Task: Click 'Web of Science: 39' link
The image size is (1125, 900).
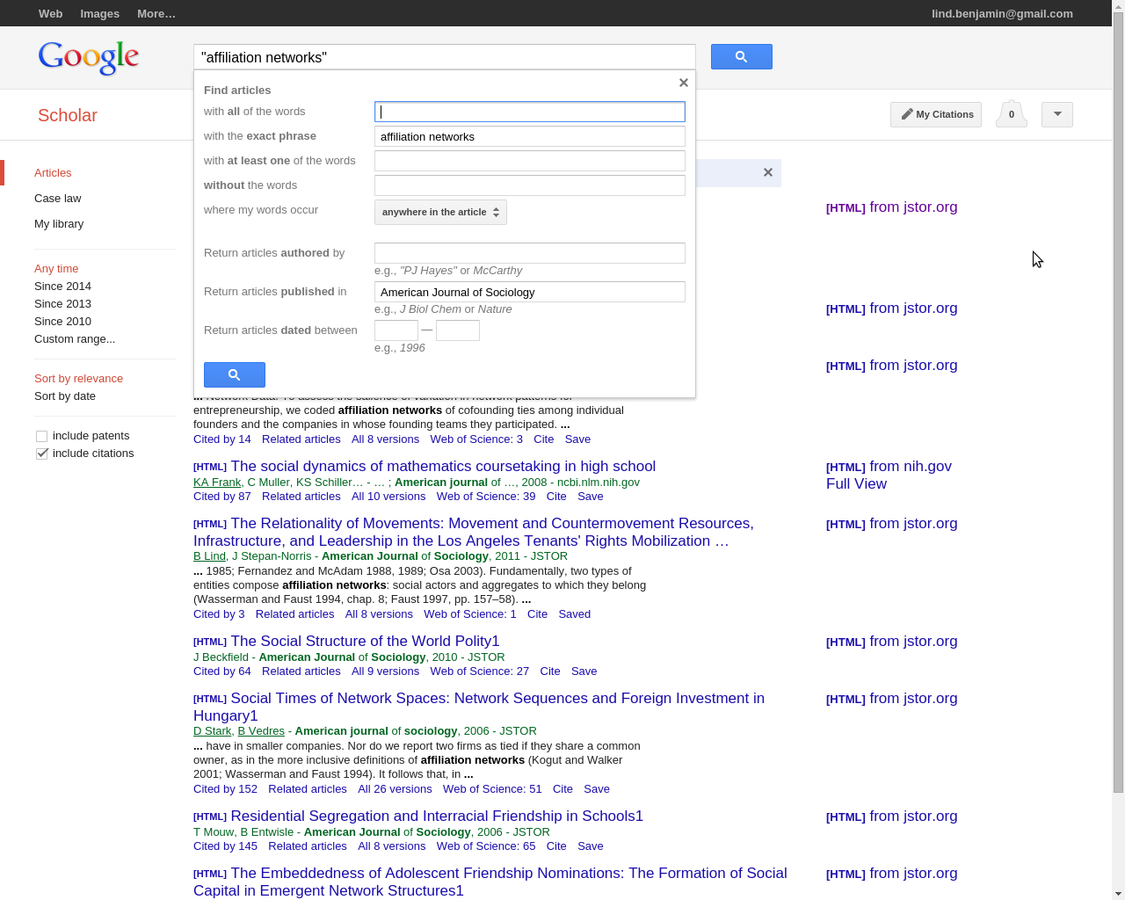Action: pos(486,497)
